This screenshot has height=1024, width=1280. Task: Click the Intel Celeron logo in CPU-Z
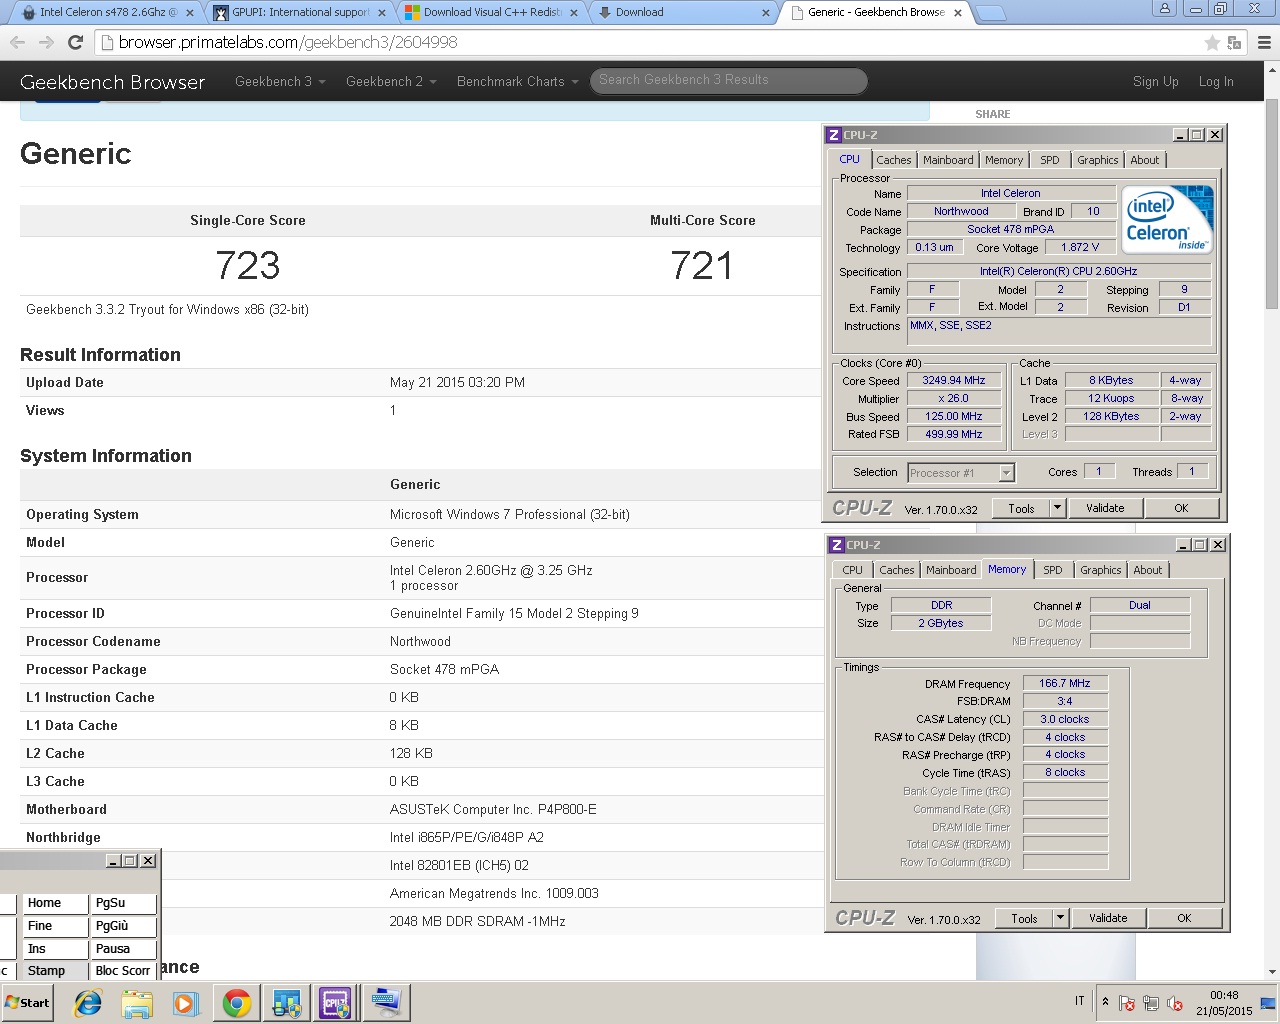point(1167,219)
